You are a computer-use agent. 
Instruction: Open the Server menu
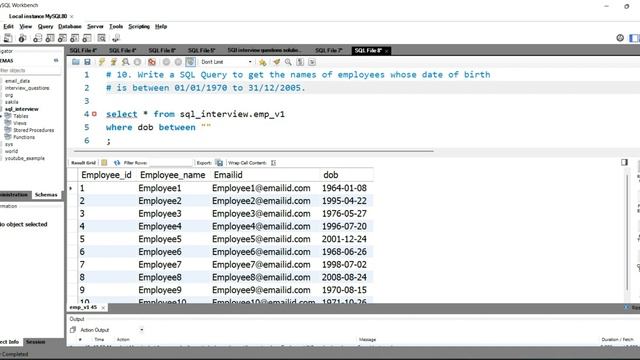[95, 27]
